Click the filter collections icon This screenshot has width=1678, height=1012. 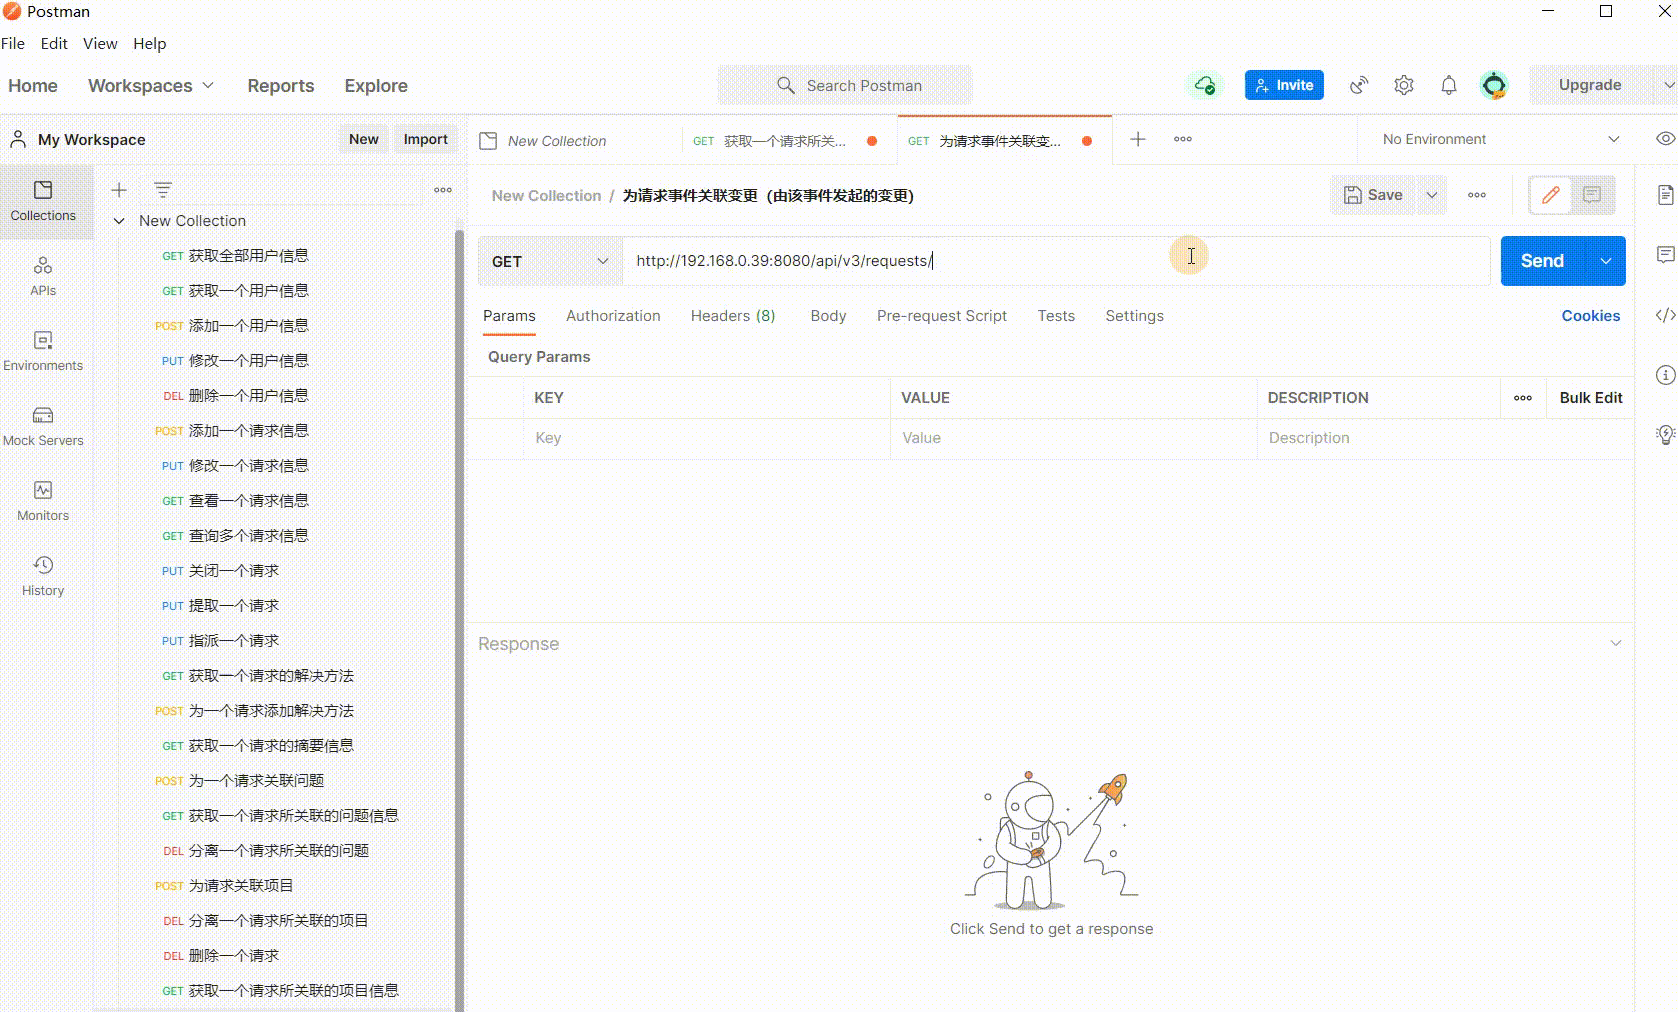tap(163, 189)
